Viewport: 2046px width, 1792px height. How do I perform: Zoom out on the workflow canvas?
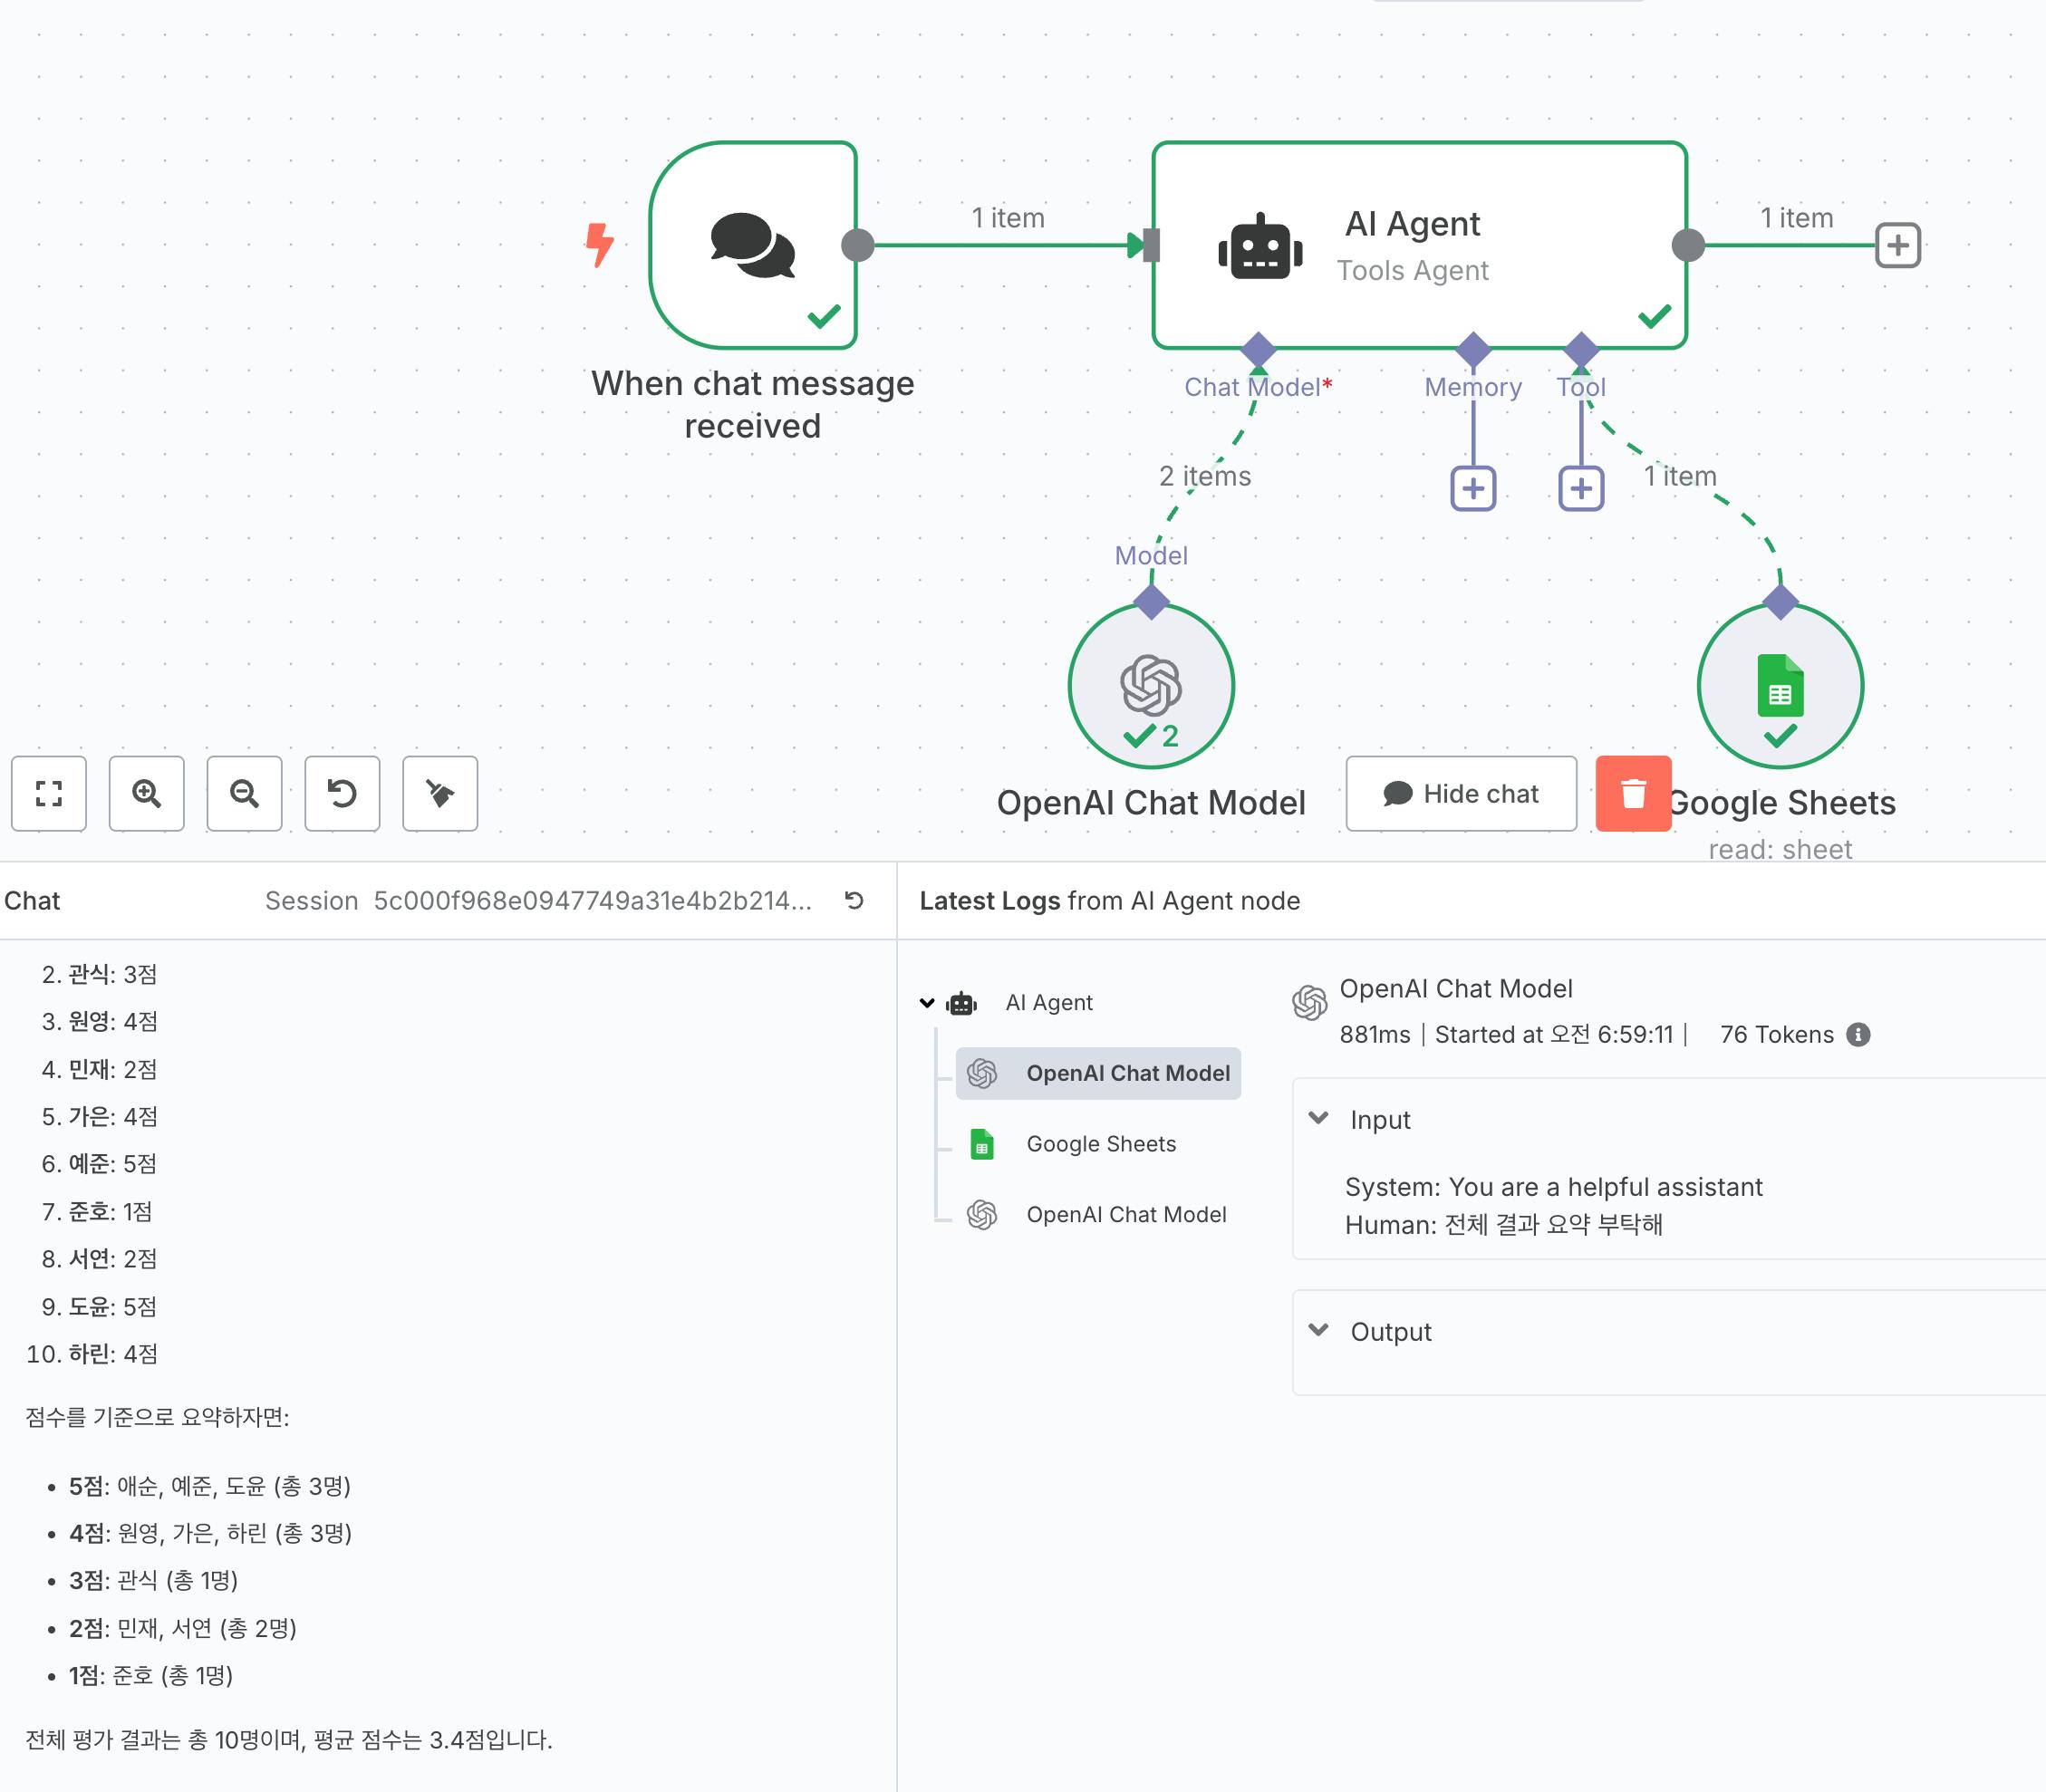point(244,793)
